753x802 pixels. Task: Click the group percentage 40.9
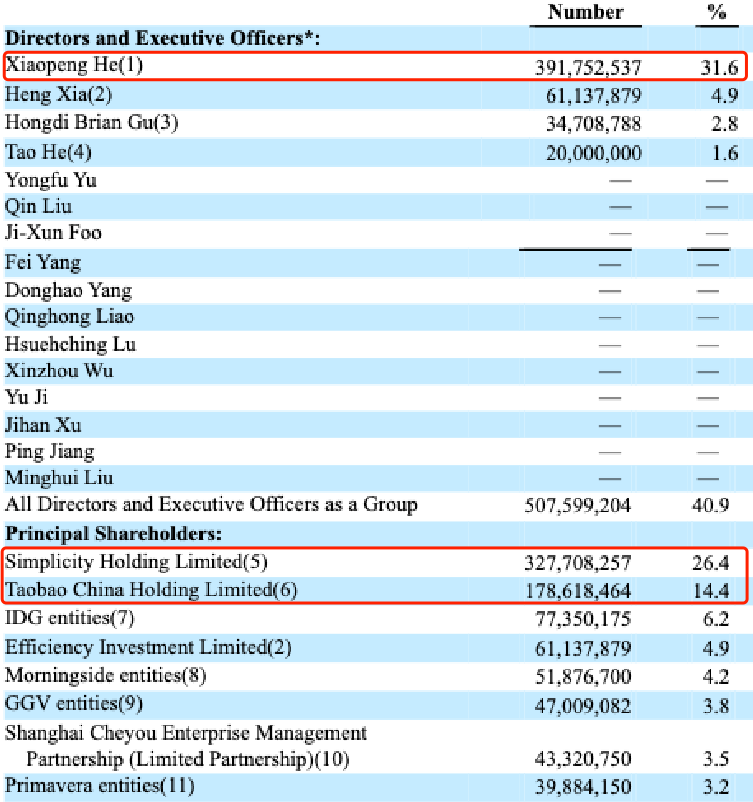tap(710, 505)
